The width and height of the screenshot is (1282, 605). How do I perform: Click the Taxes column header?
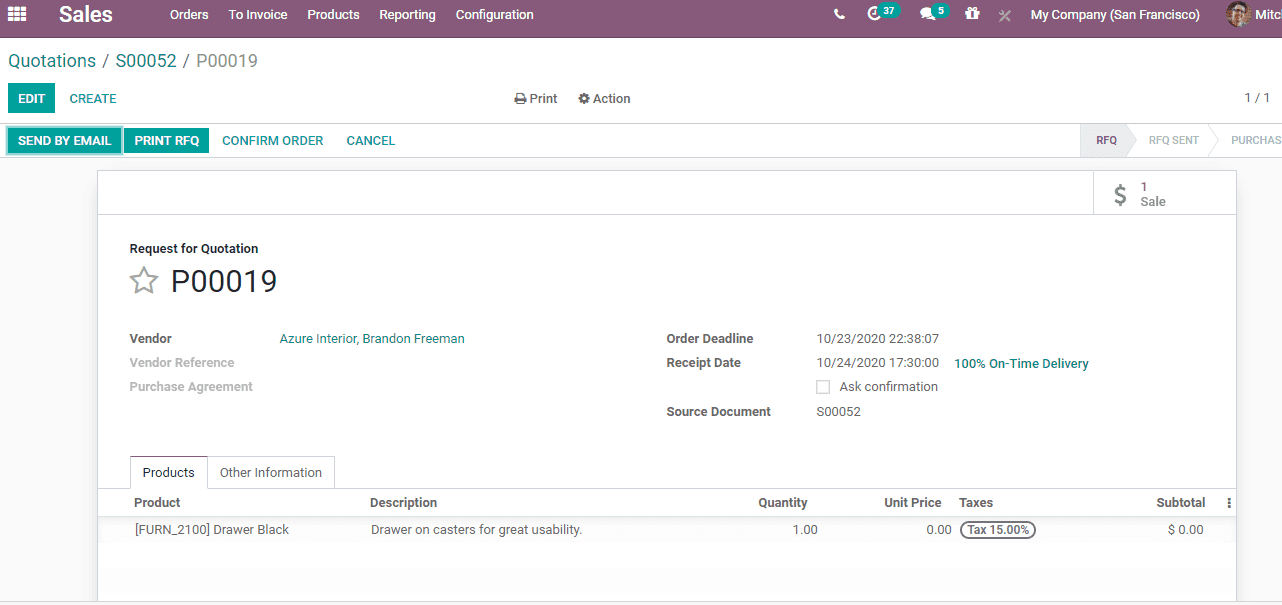976,503
